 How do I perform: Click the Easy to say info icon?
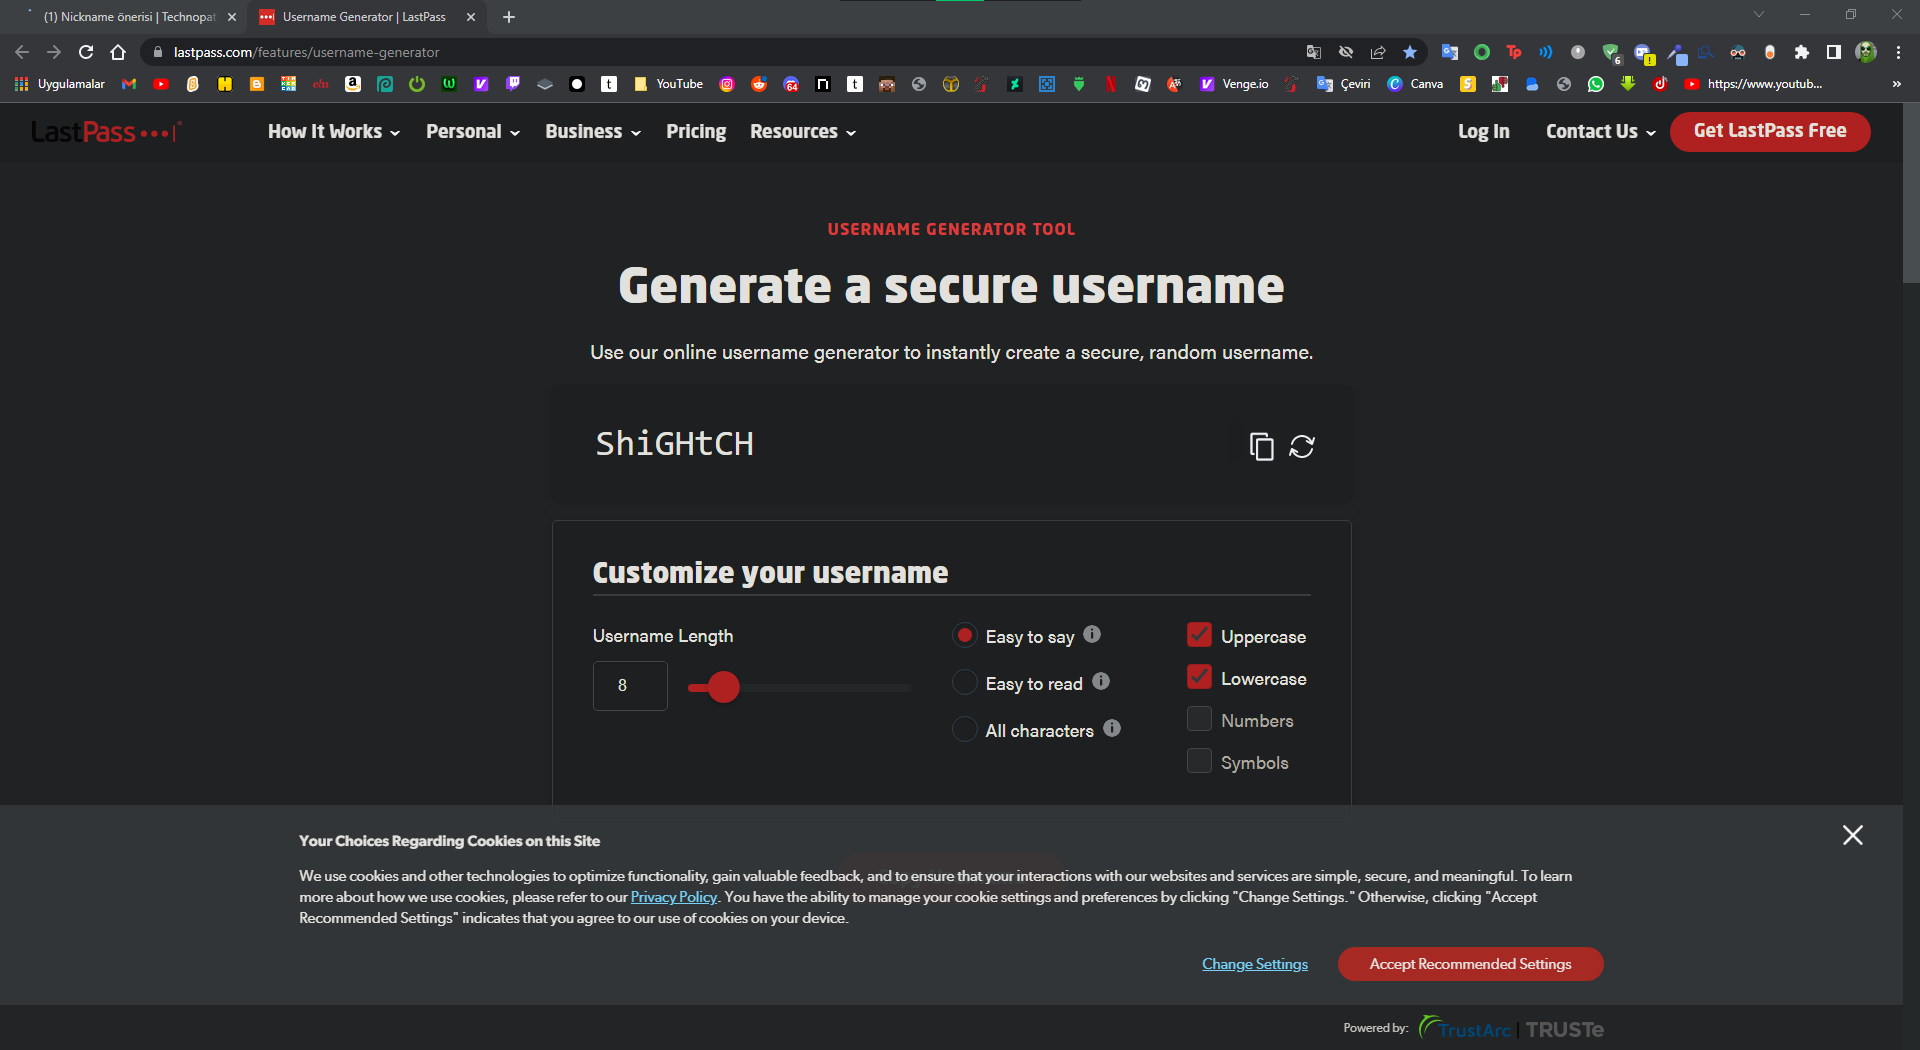(1092, 634)
